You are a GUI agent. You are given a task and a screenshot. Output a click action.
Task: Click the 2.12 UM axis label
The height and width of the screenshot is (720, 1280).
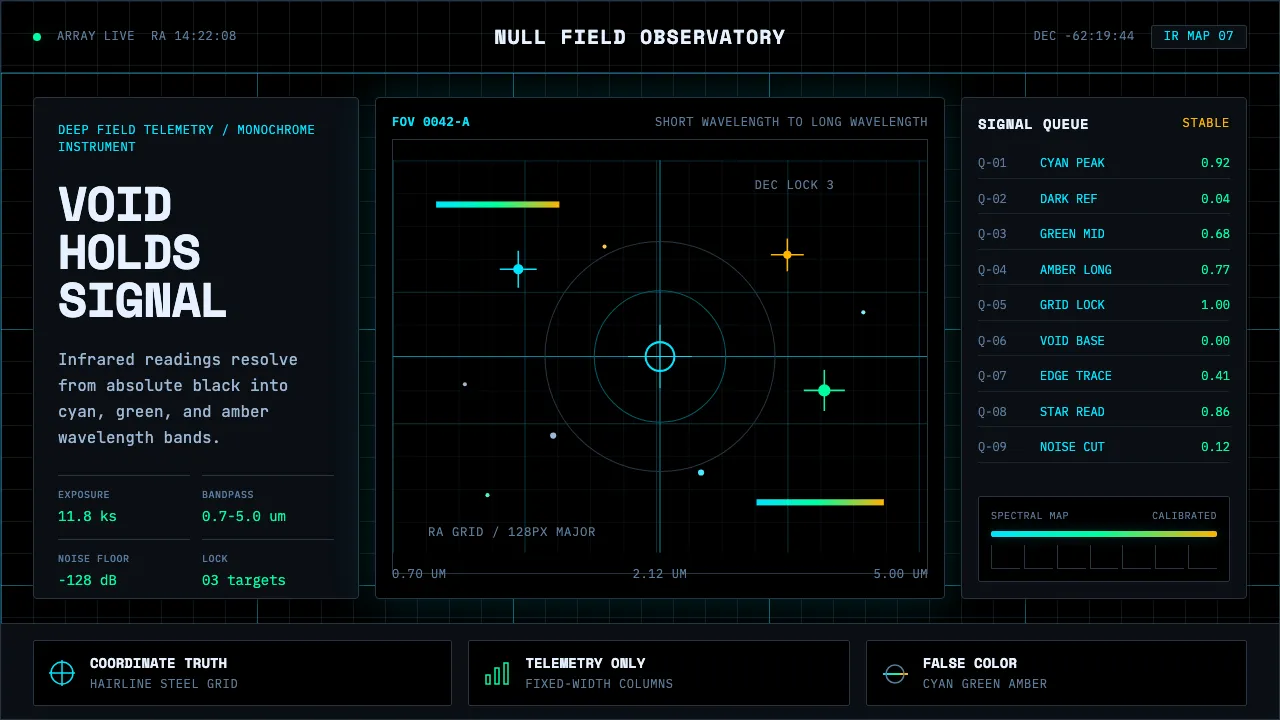coord(660,574)
